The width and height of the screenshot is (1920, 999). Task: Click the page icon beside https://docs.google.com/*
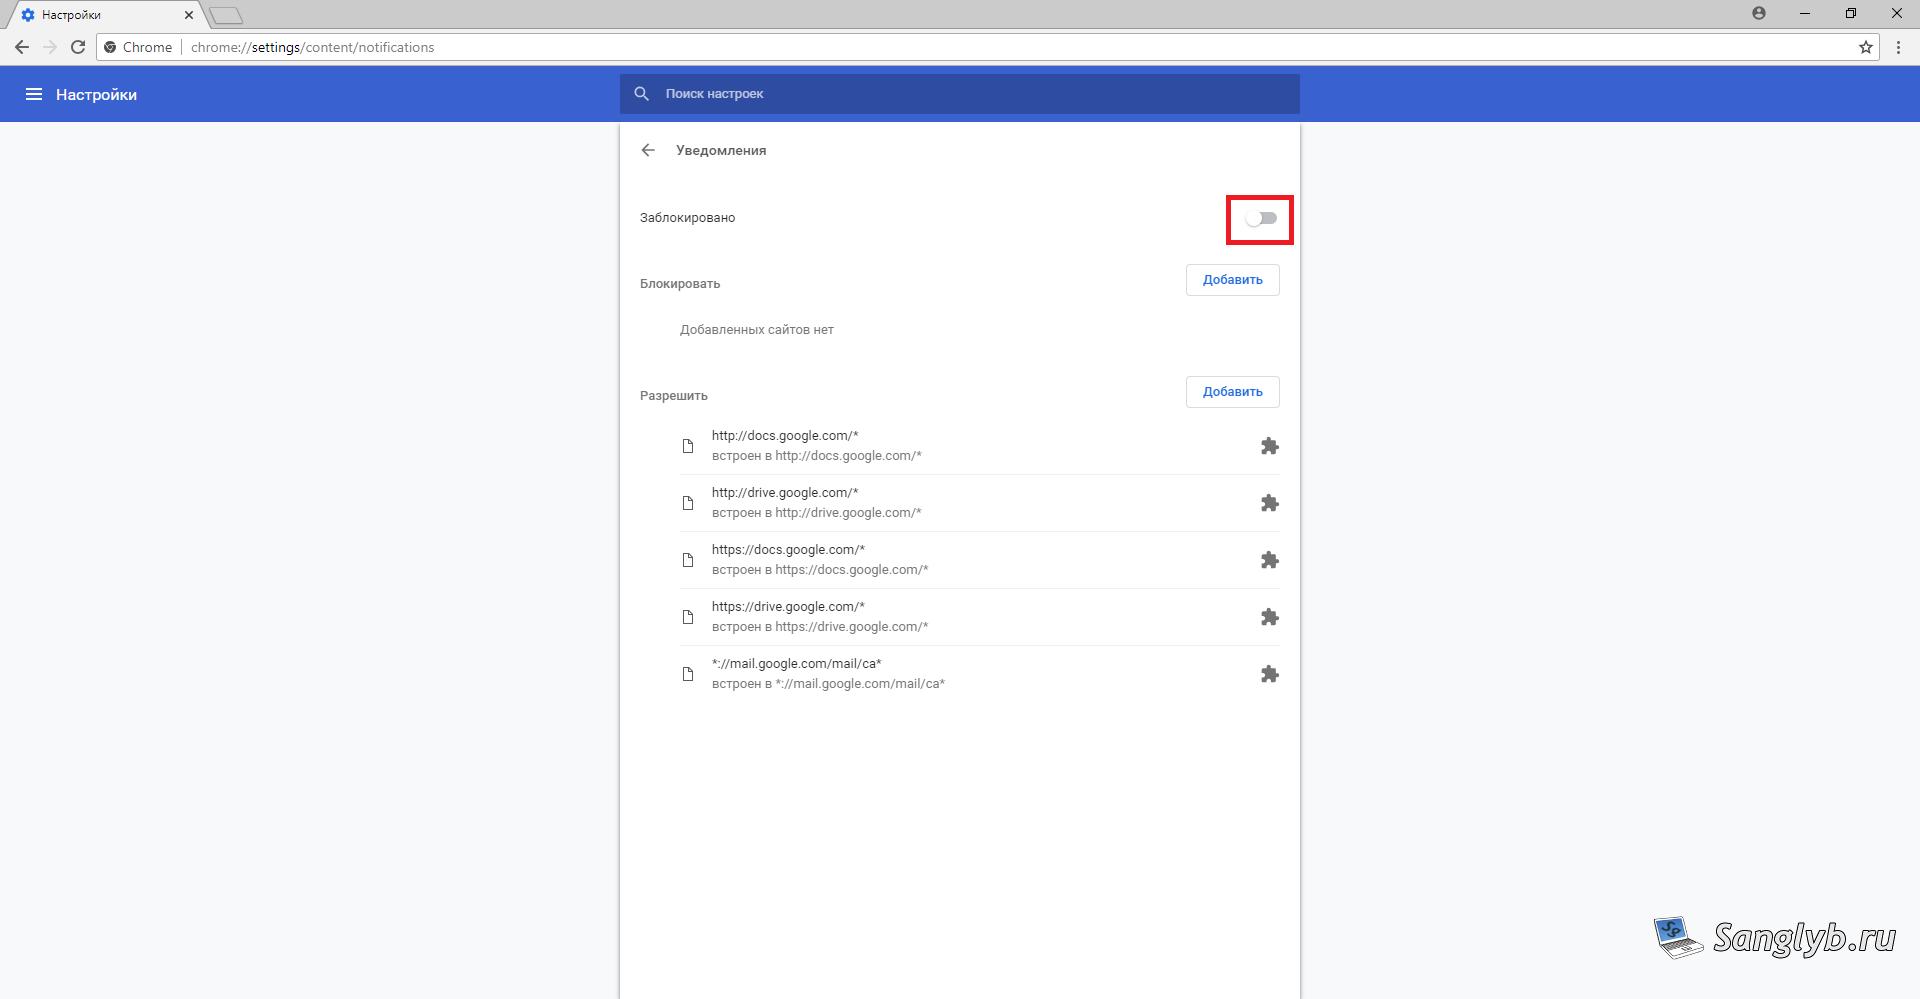[x=688, y=560]
